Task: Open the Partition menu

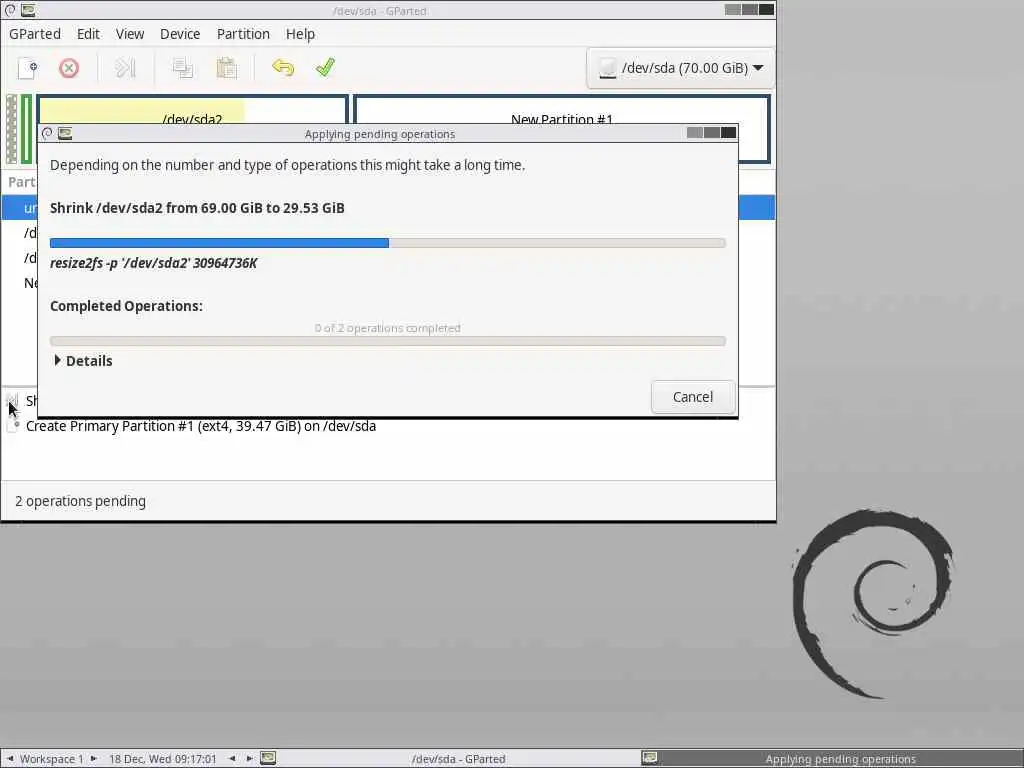Action: tap(243, 34)
